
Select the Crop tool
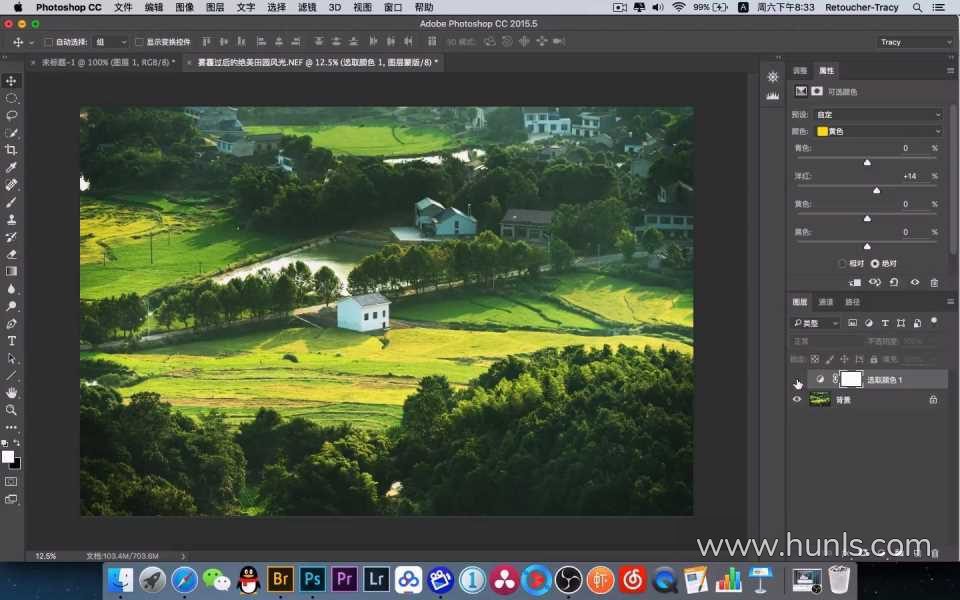(x=11, y=150)
